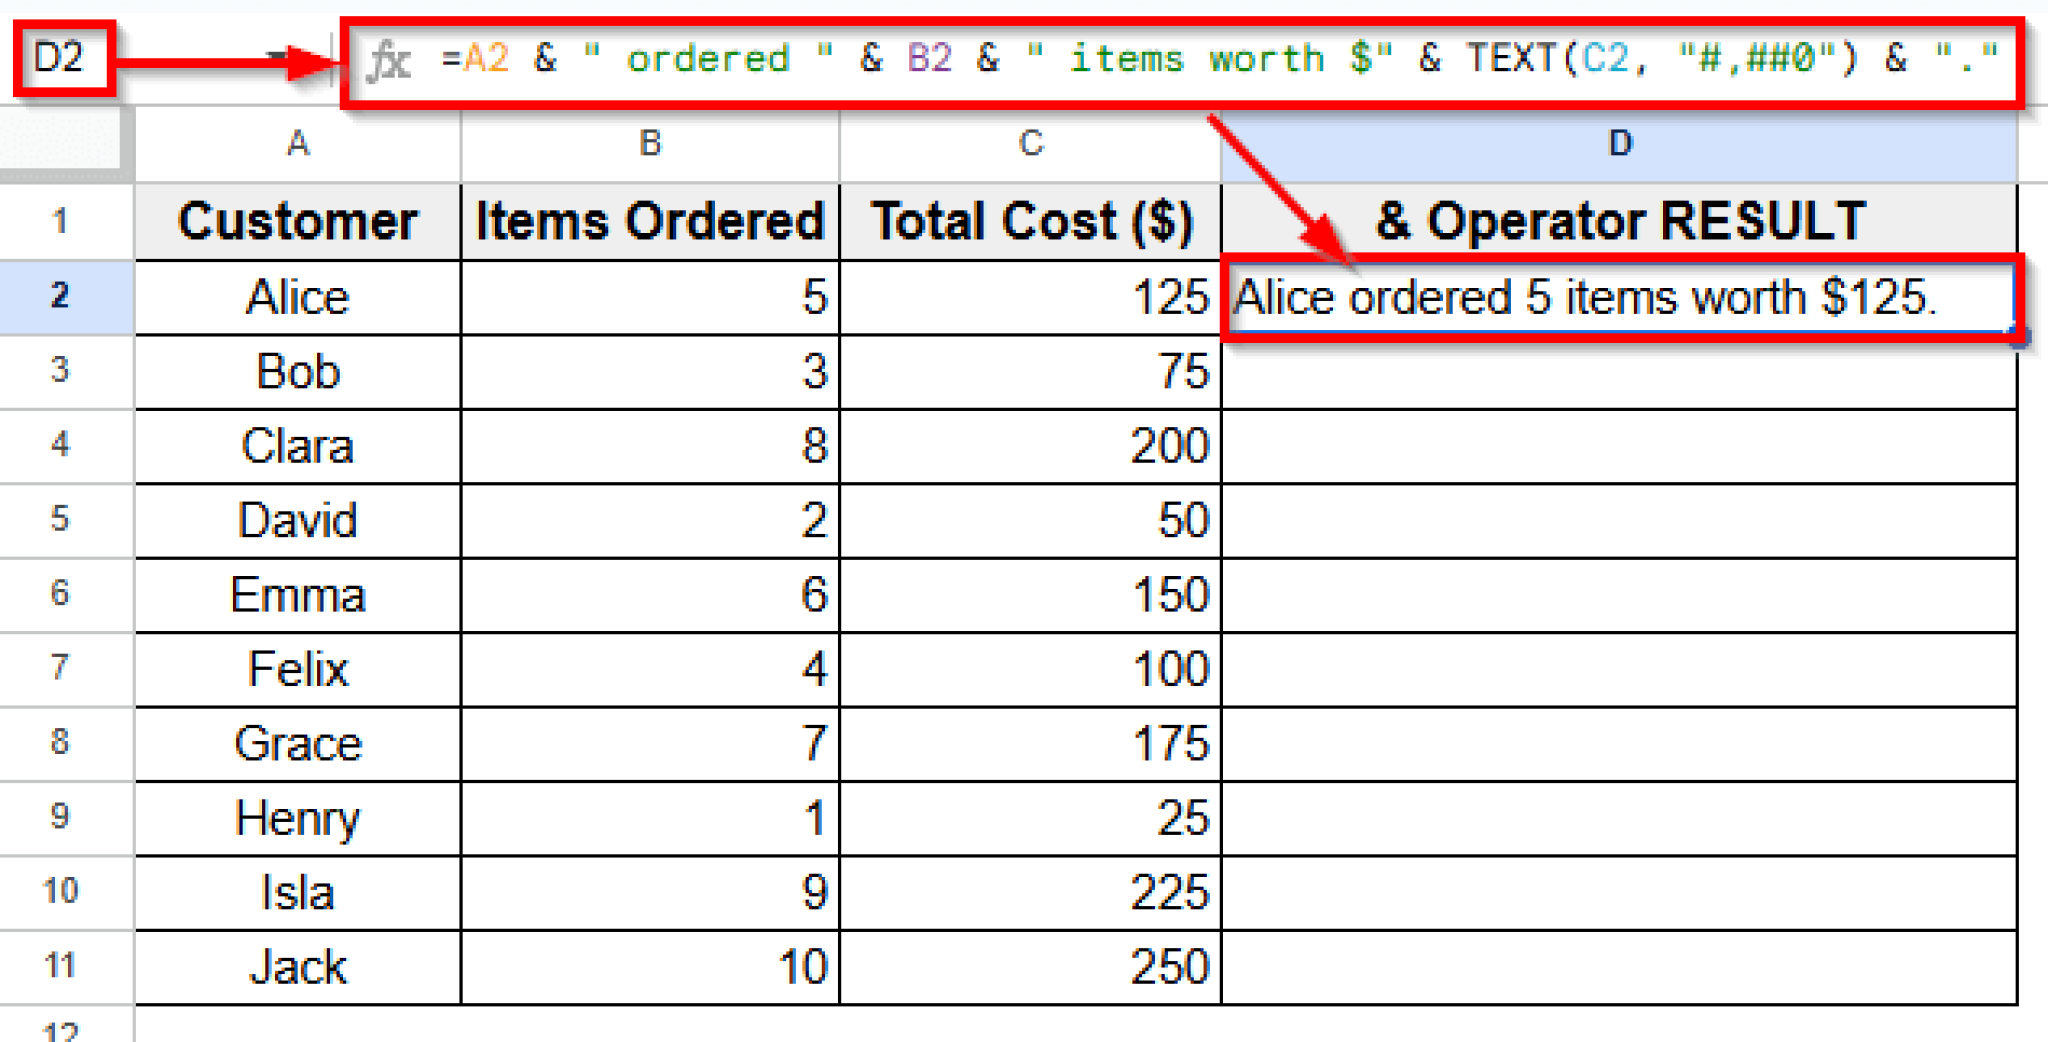Click the fx function icon

390,58
